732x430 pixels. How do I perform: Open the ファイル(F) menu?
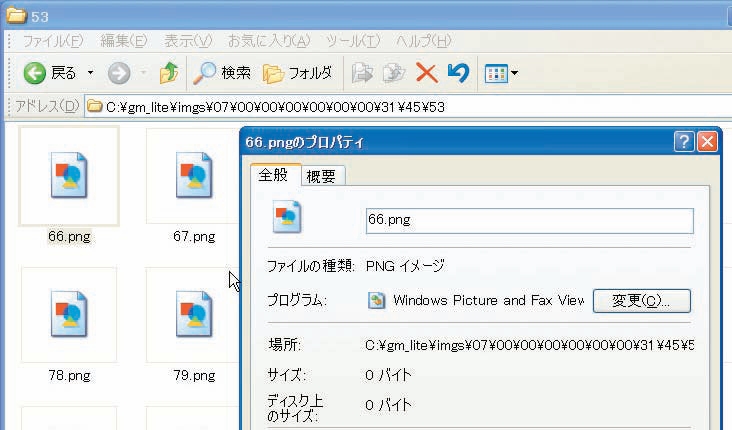(x=53, y=41)
